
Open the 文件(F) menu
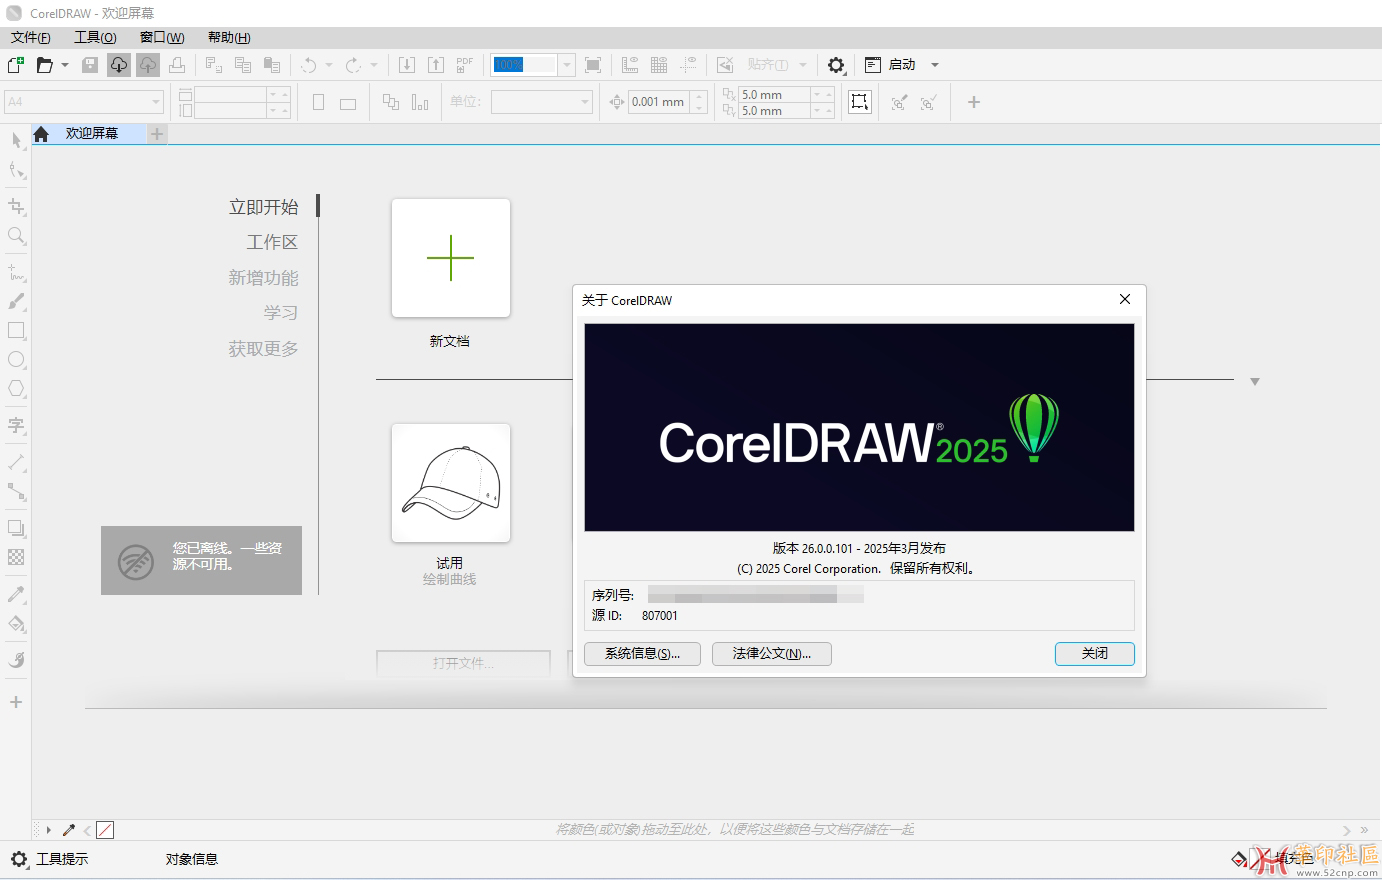[30, 37]
